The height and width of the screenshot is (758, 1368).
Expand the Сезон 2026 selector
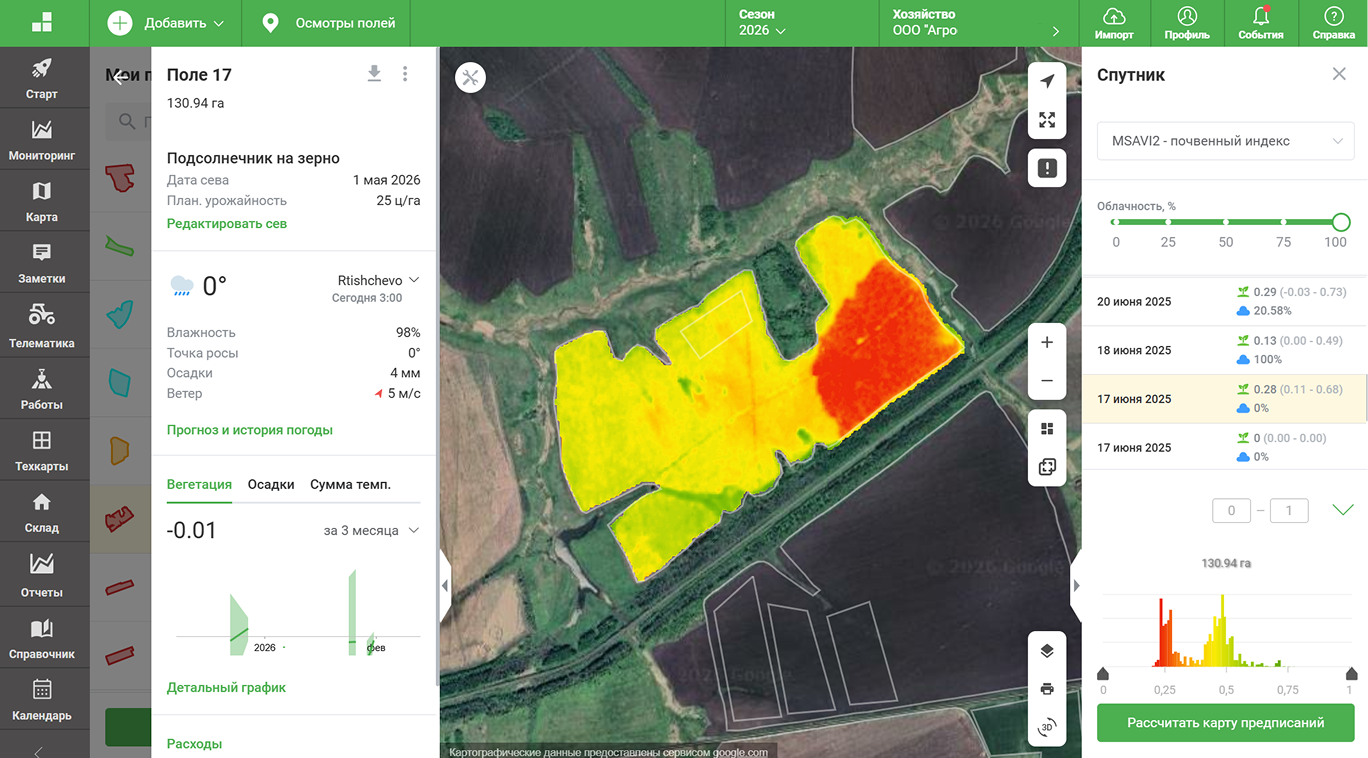(x=762, y=23)
